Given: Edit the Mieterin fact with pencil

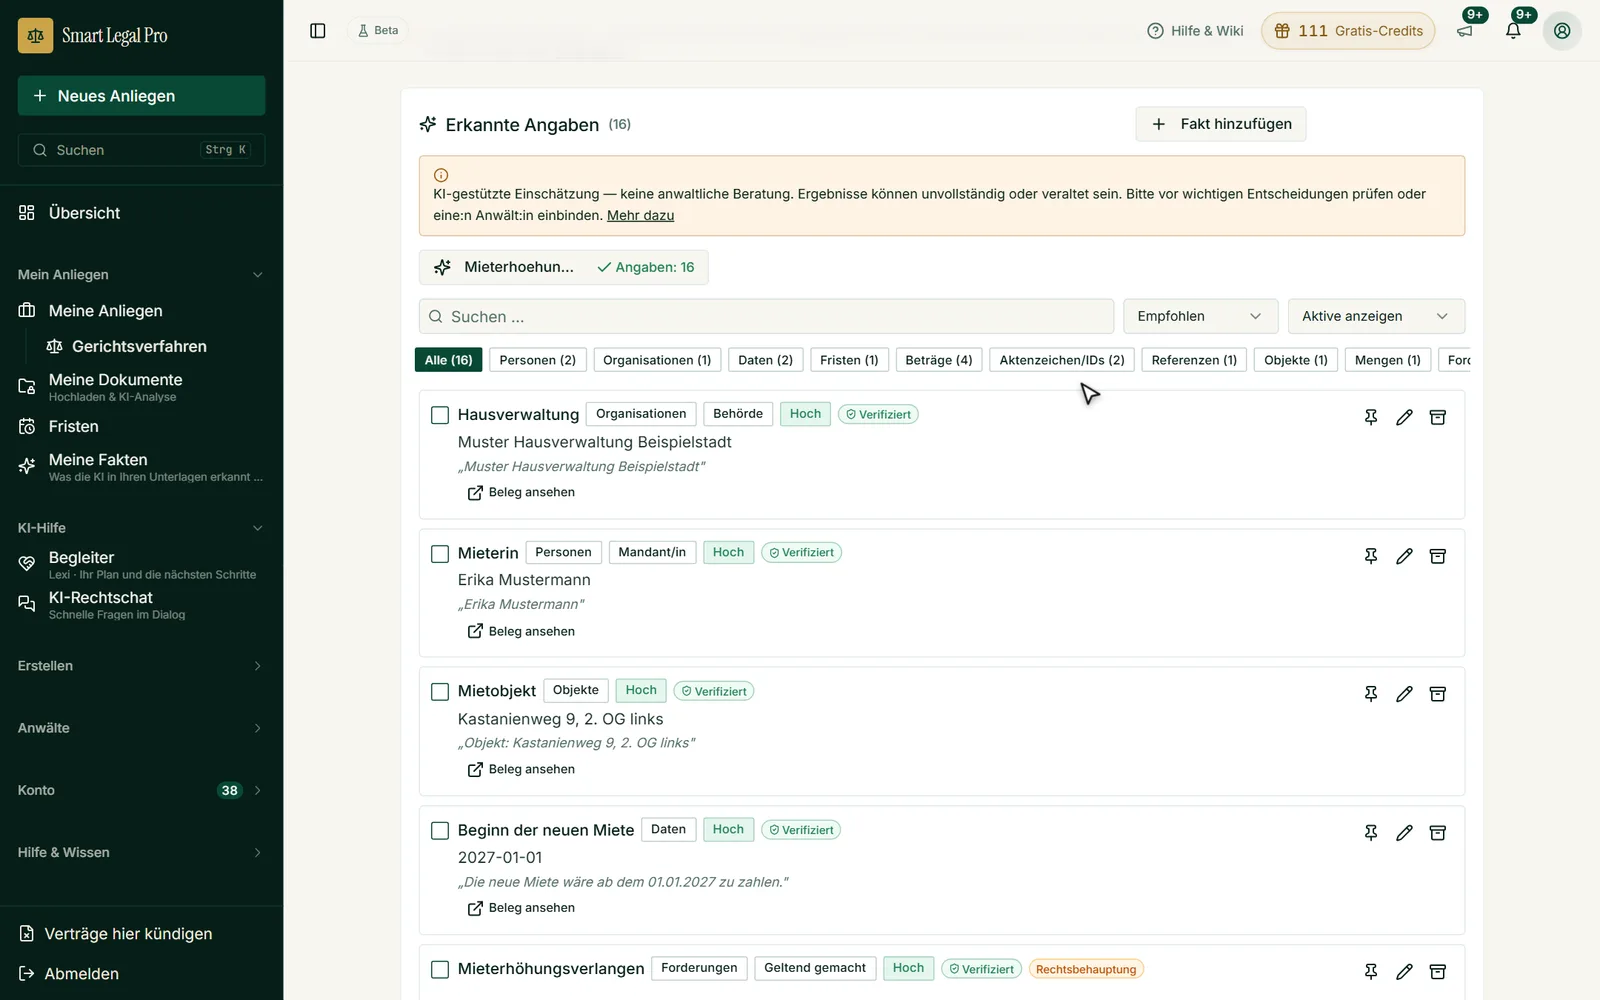Looking at the screenshot, I should point(1404,556).
